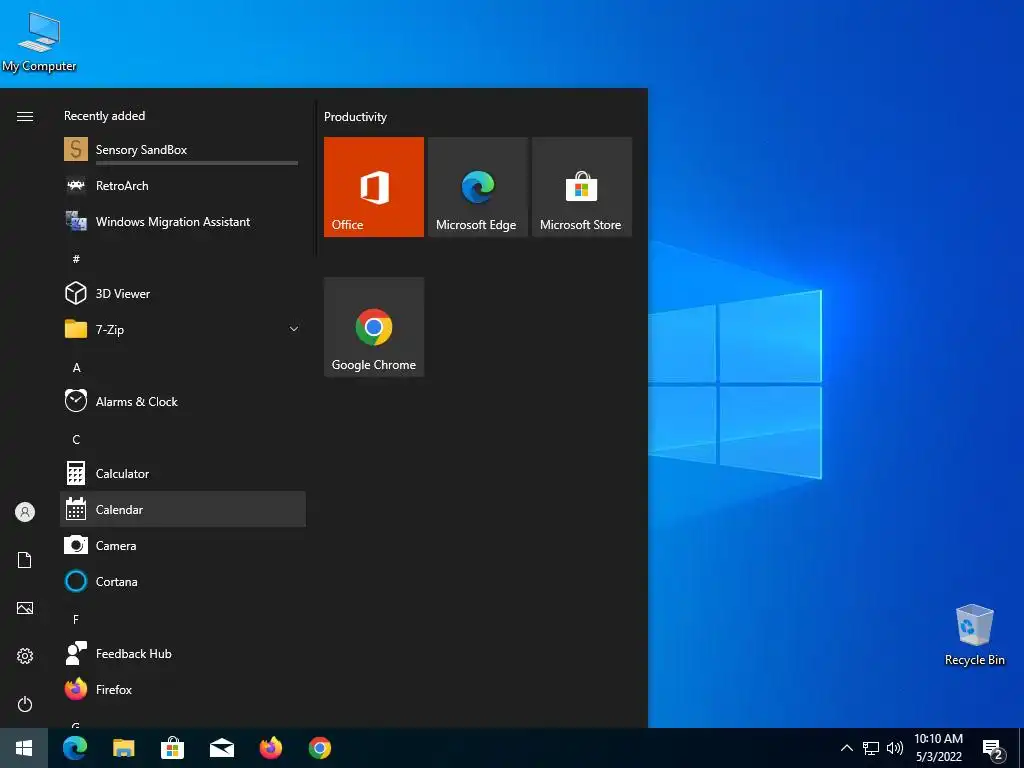Open Feedback Hub
The image size is (1024, 768).
click(183, 653)
